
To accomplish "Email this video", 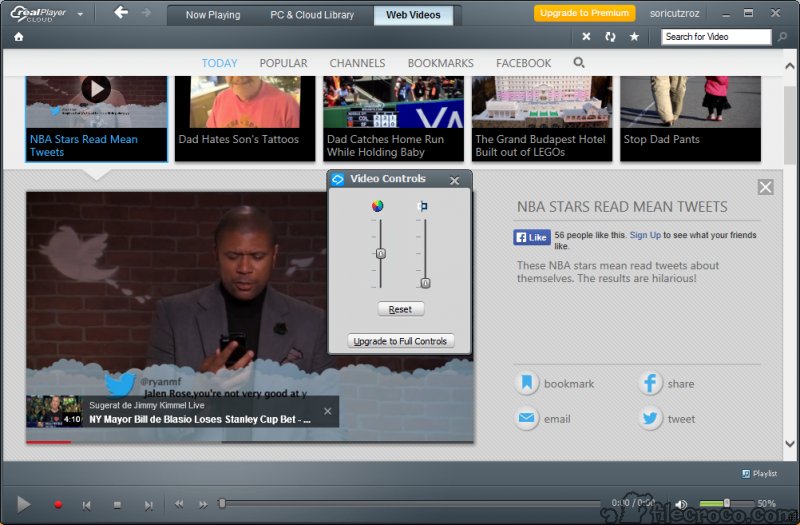I will click(x=543, y=419).
